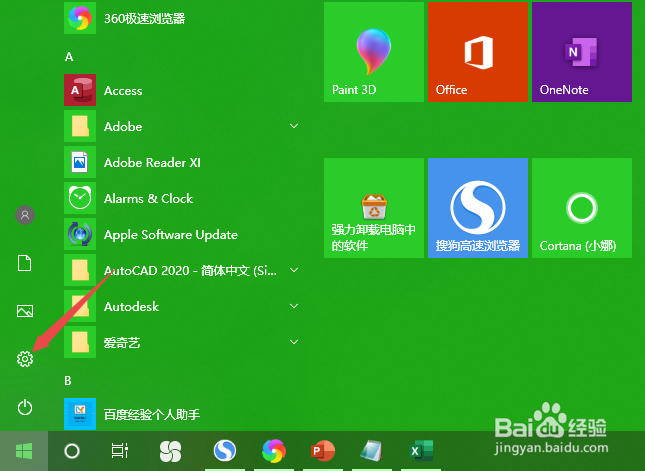Image resolution: width=645 pixels, height=471 pixels.
Task: Switch to Excel on taskbar
Action: [x=421, y=451]
